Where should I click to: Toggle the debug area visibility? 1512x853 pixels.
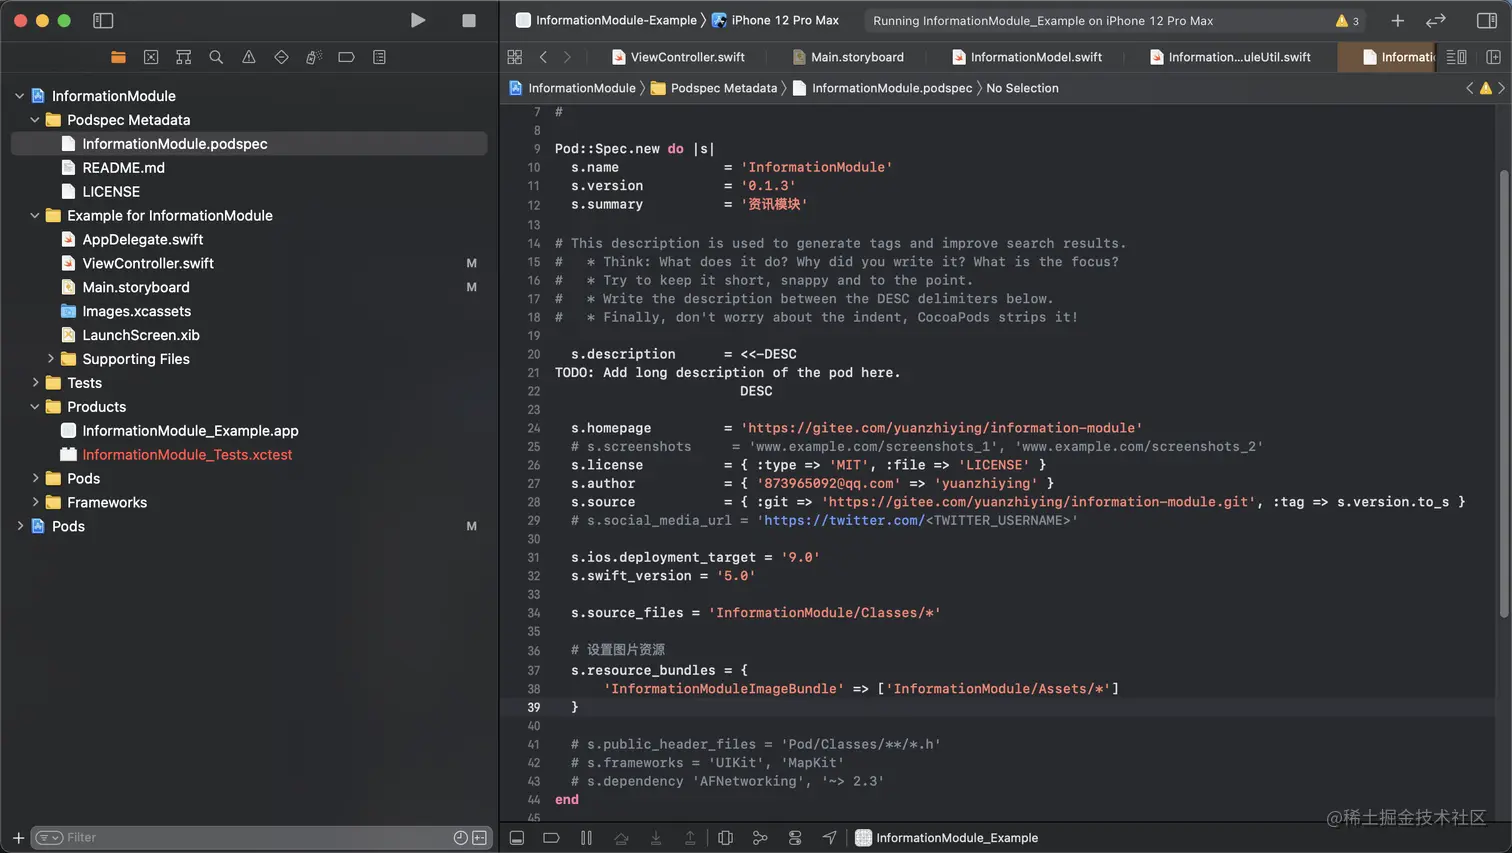click(x=517, y=838)
